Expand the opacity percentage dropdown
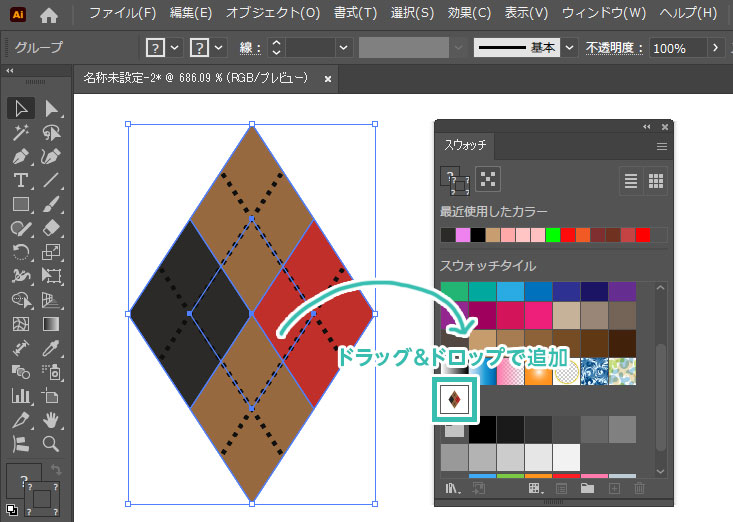 coord(716,47)
